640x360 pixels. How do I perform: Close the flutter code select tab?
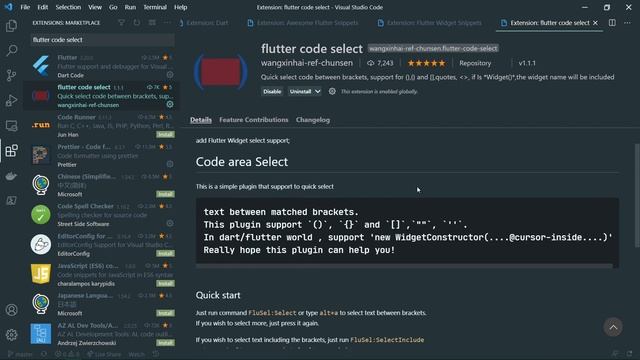pos(596,23)
